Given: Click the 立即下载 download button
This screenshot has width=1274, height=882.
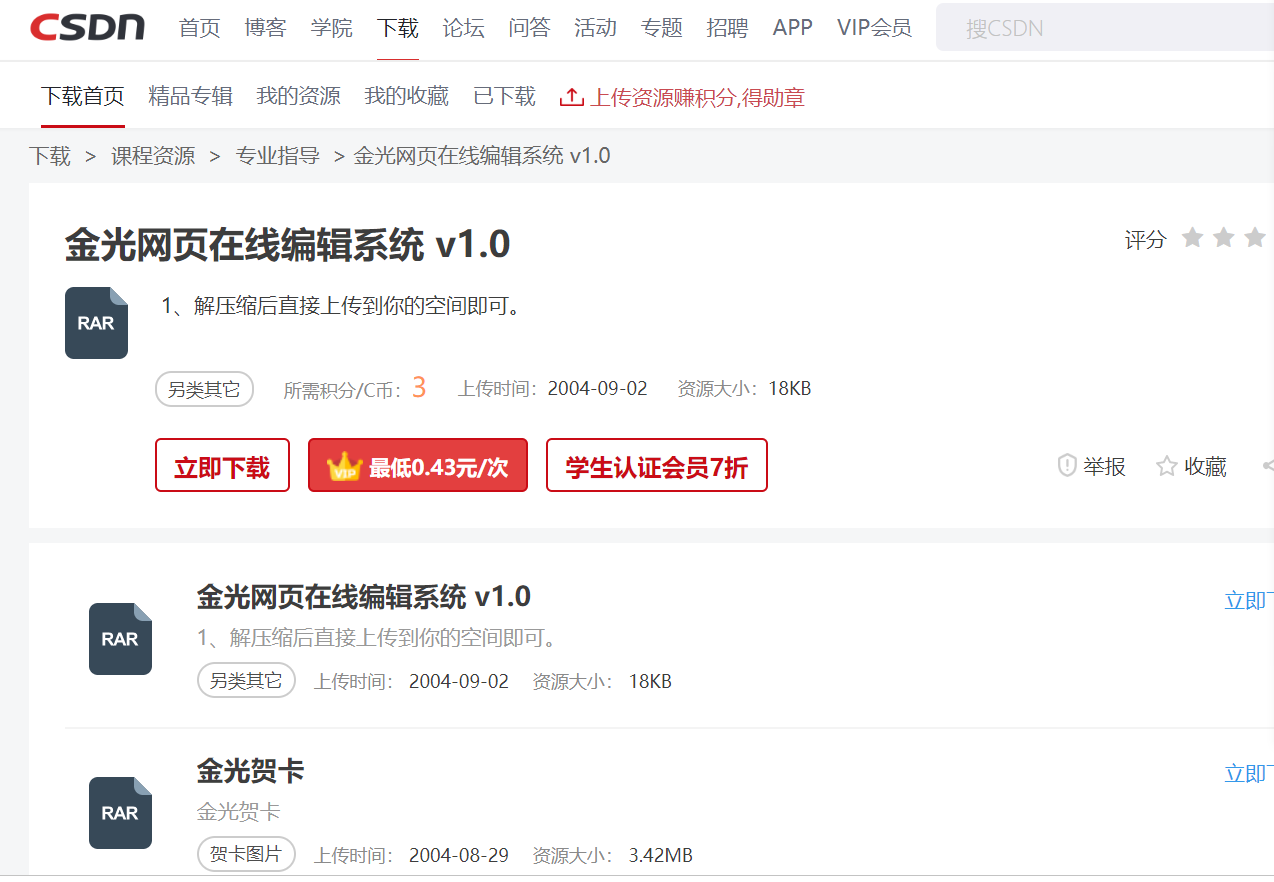Looking at the screenshot, I should [222, 464].
